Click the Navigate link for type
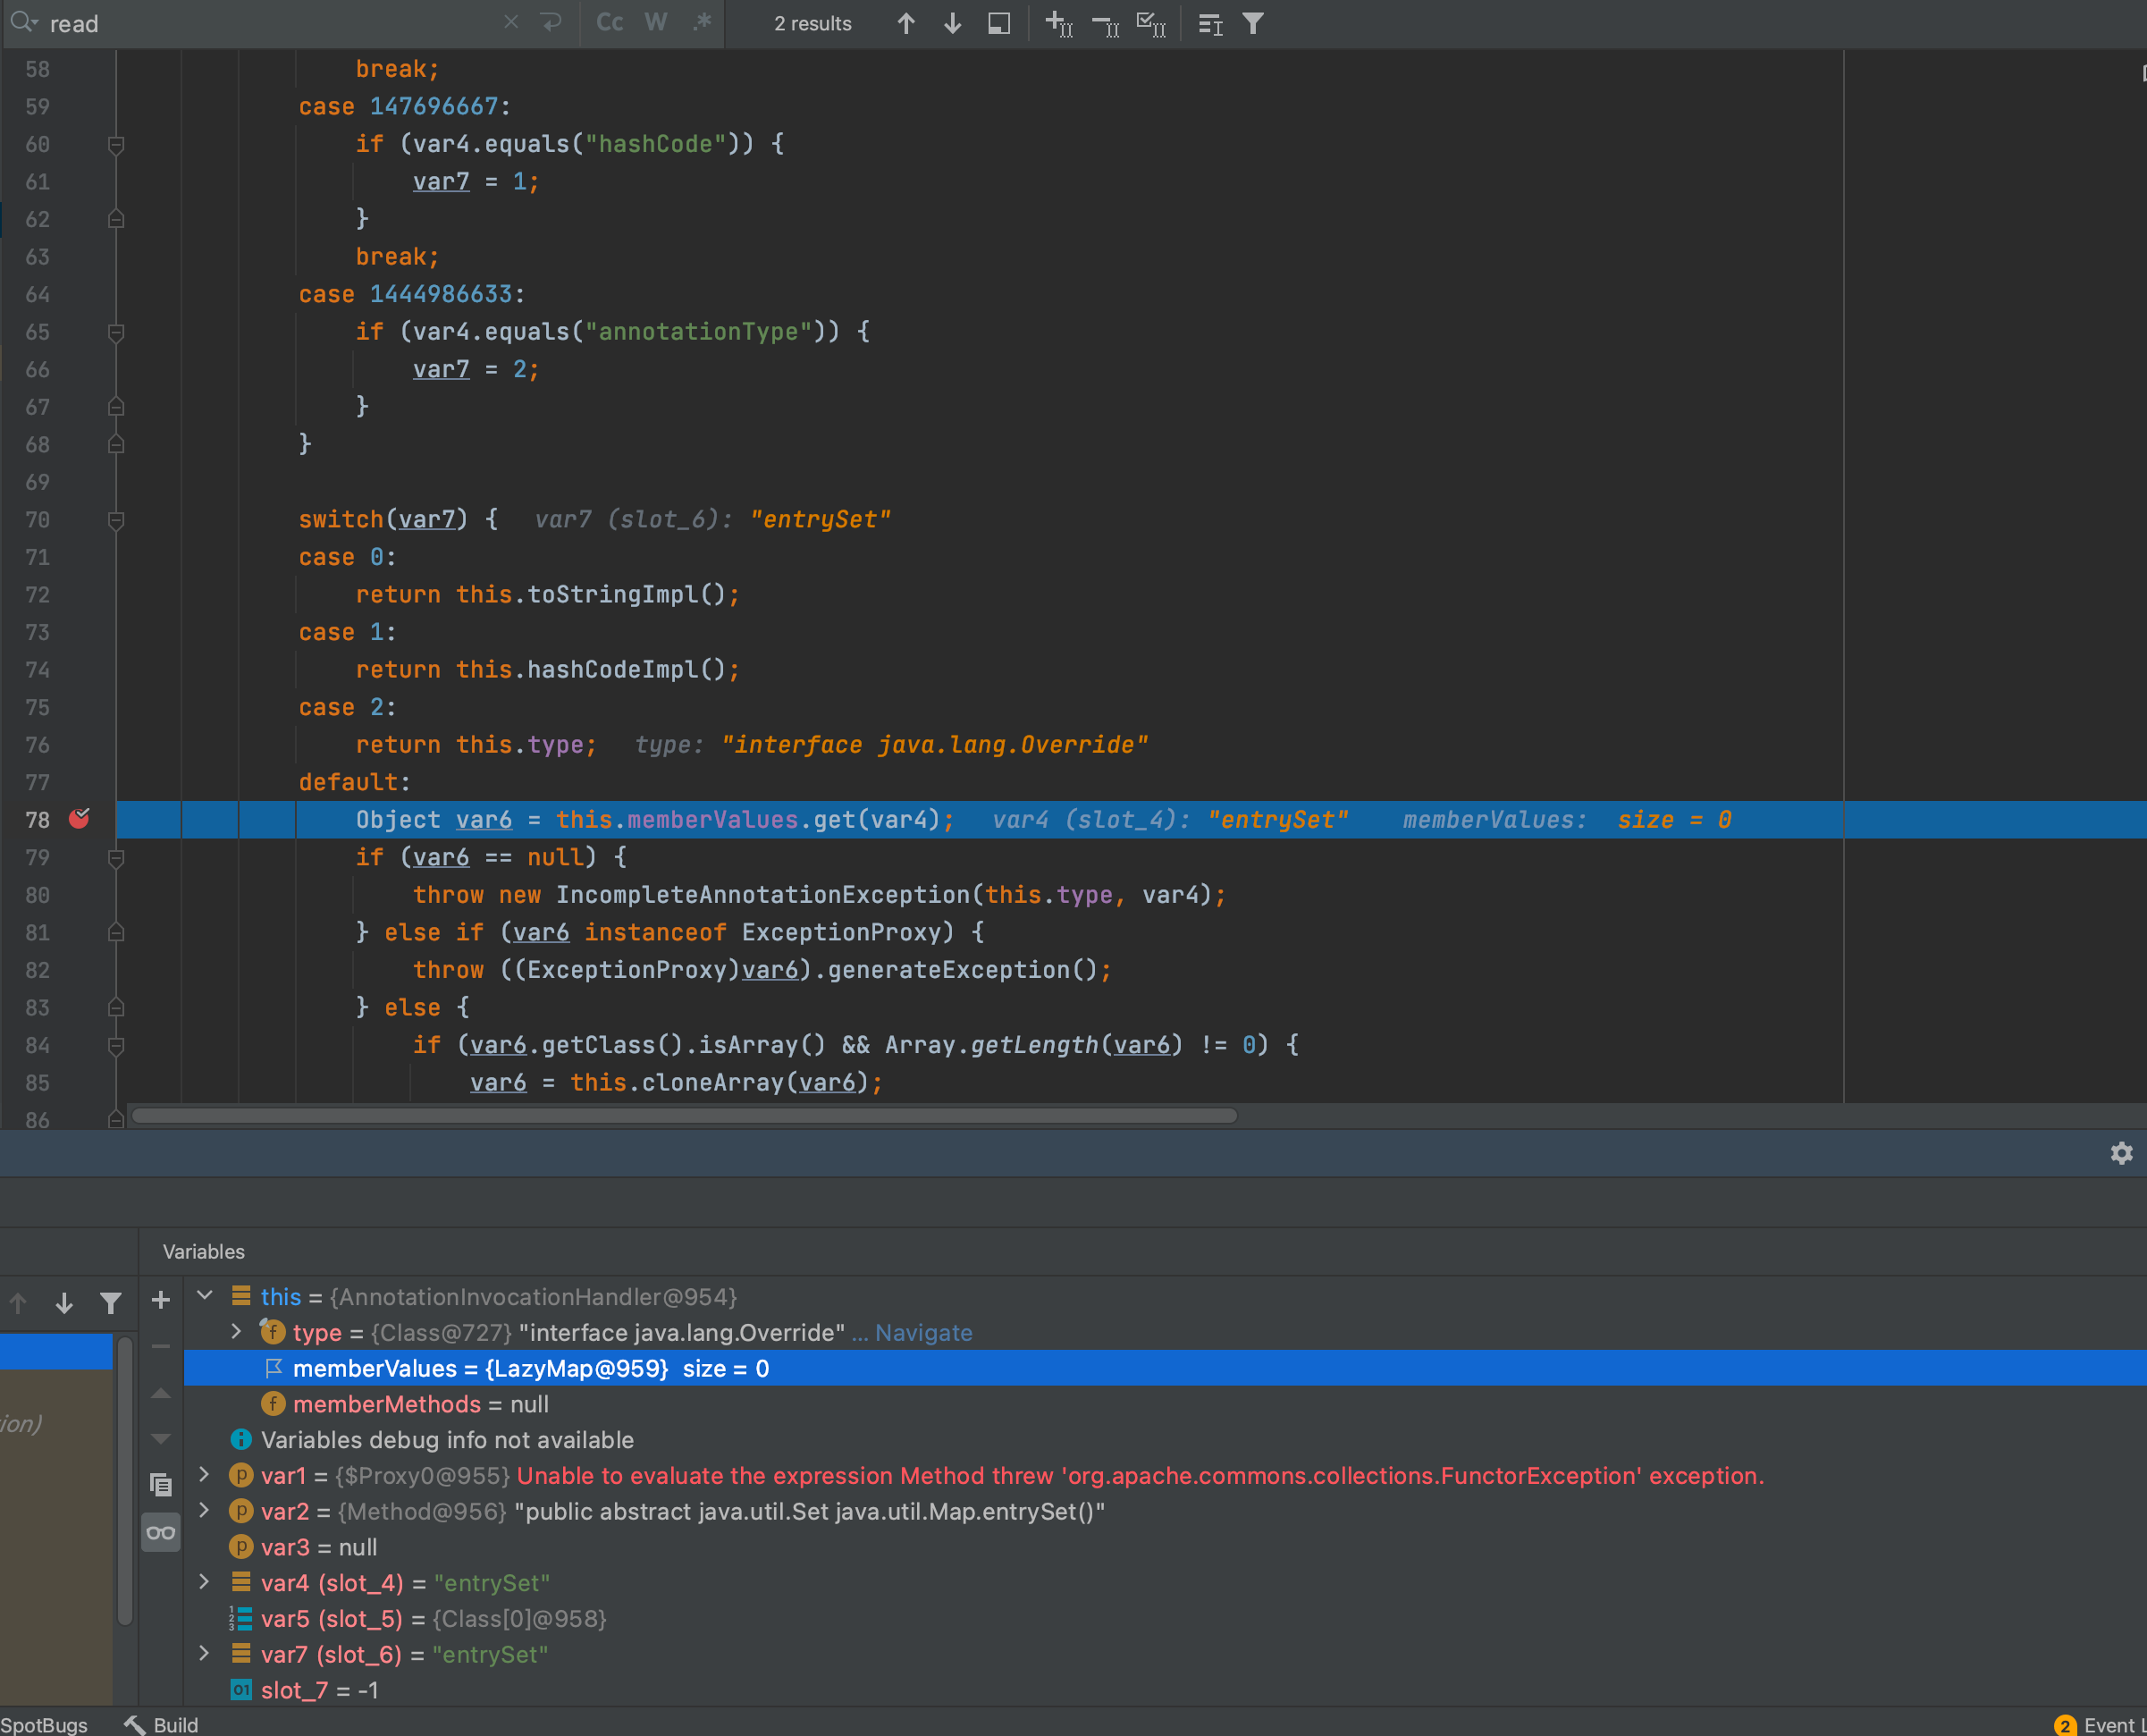2147x1736 pixels. click(923, 1333)
